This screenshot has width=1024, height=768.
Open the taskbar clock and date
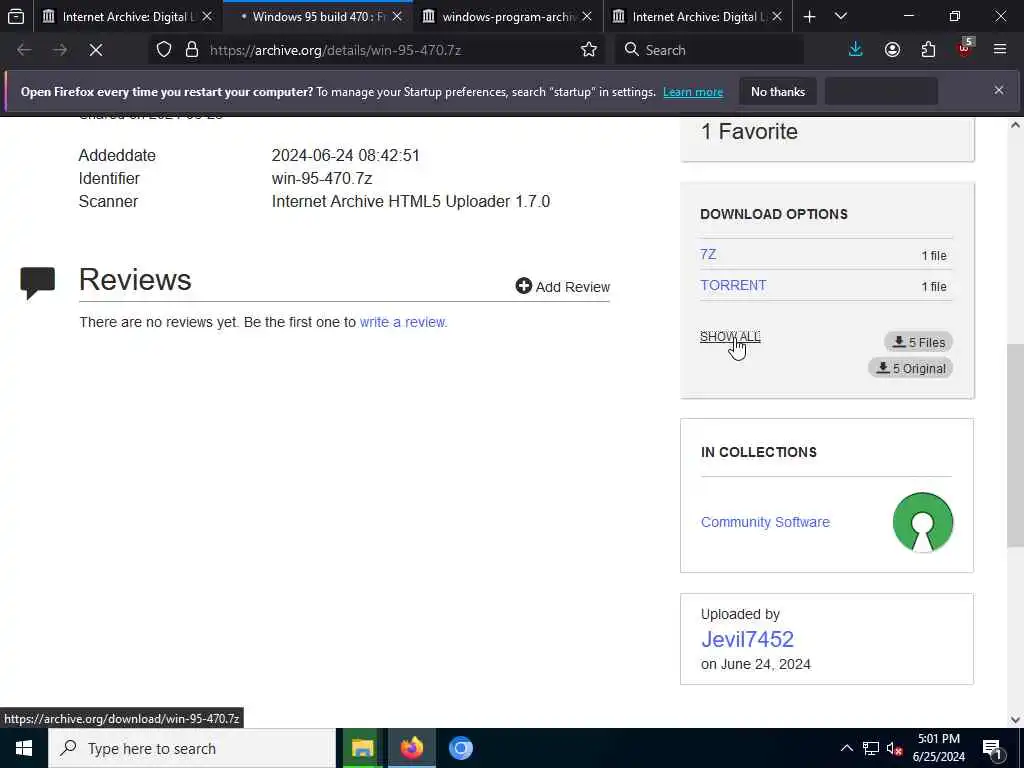click(938, 748)
